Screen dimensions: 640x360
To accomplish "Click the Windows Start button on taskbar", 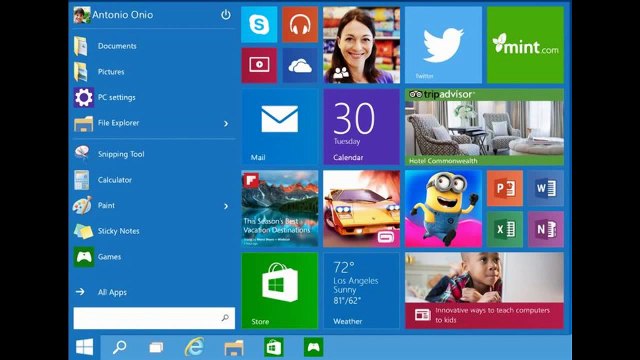I will tap(84, 347).
